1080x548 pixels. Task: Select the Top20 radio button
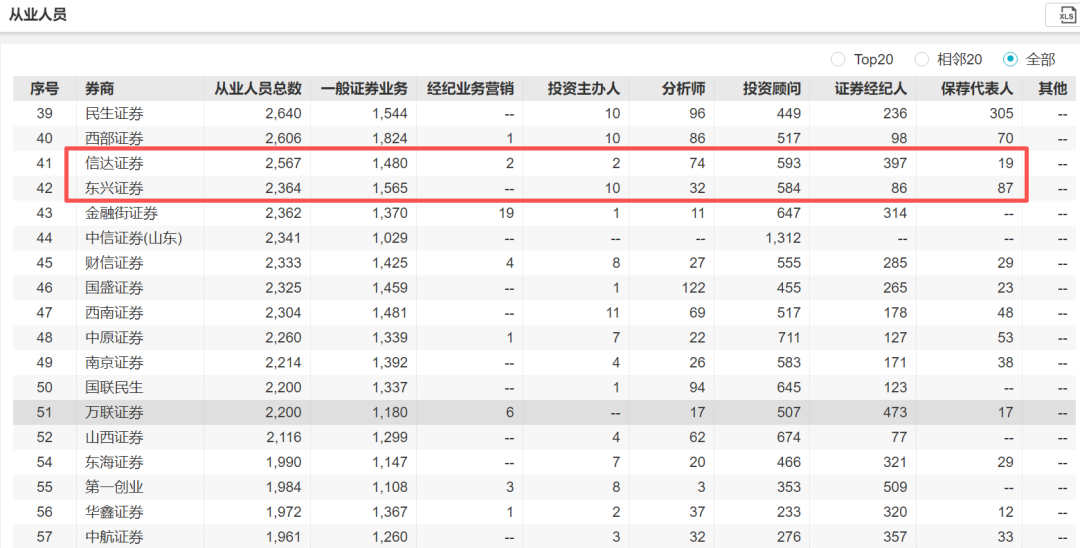click(x=838, y=60)
